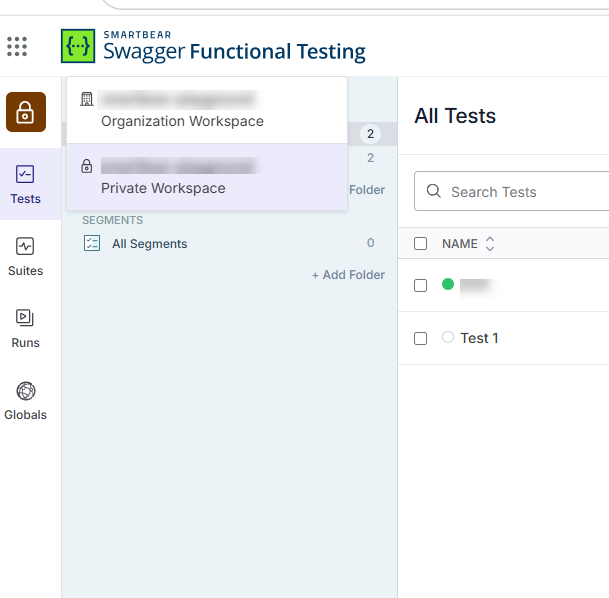Open the brown lock workspace switcher
Screen dimensions: 609x598
pyautogui.click(x=26, y=112)
